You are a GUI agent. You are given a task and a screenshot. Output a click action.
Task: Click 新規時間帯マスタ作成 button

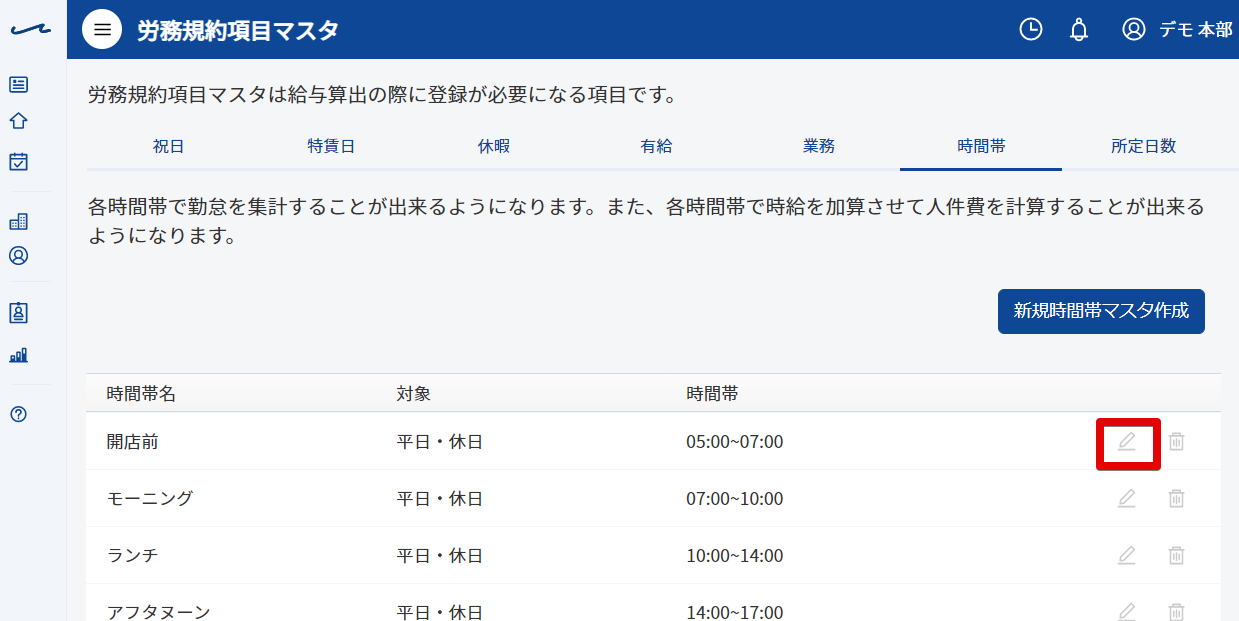pyautogui.click(x=1101, y=311)
